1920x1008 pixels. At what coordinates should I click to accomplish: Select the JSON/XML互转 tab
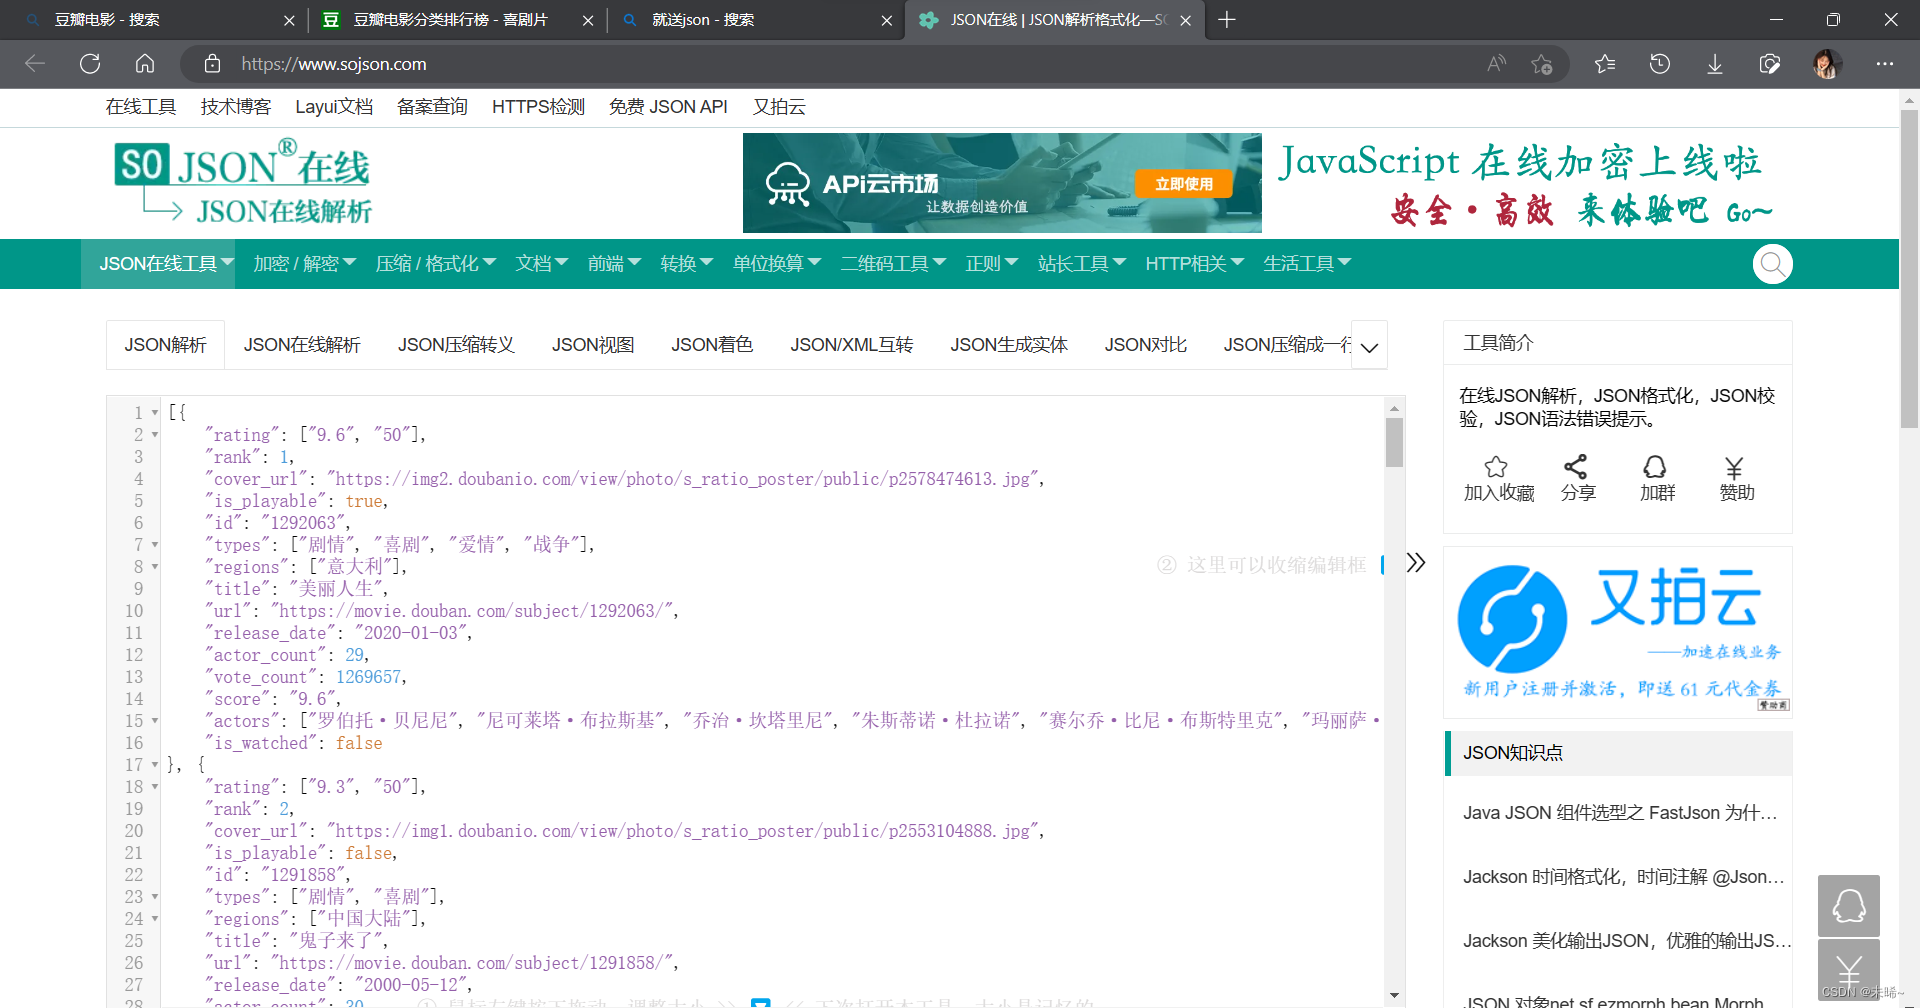coord(851,345)
